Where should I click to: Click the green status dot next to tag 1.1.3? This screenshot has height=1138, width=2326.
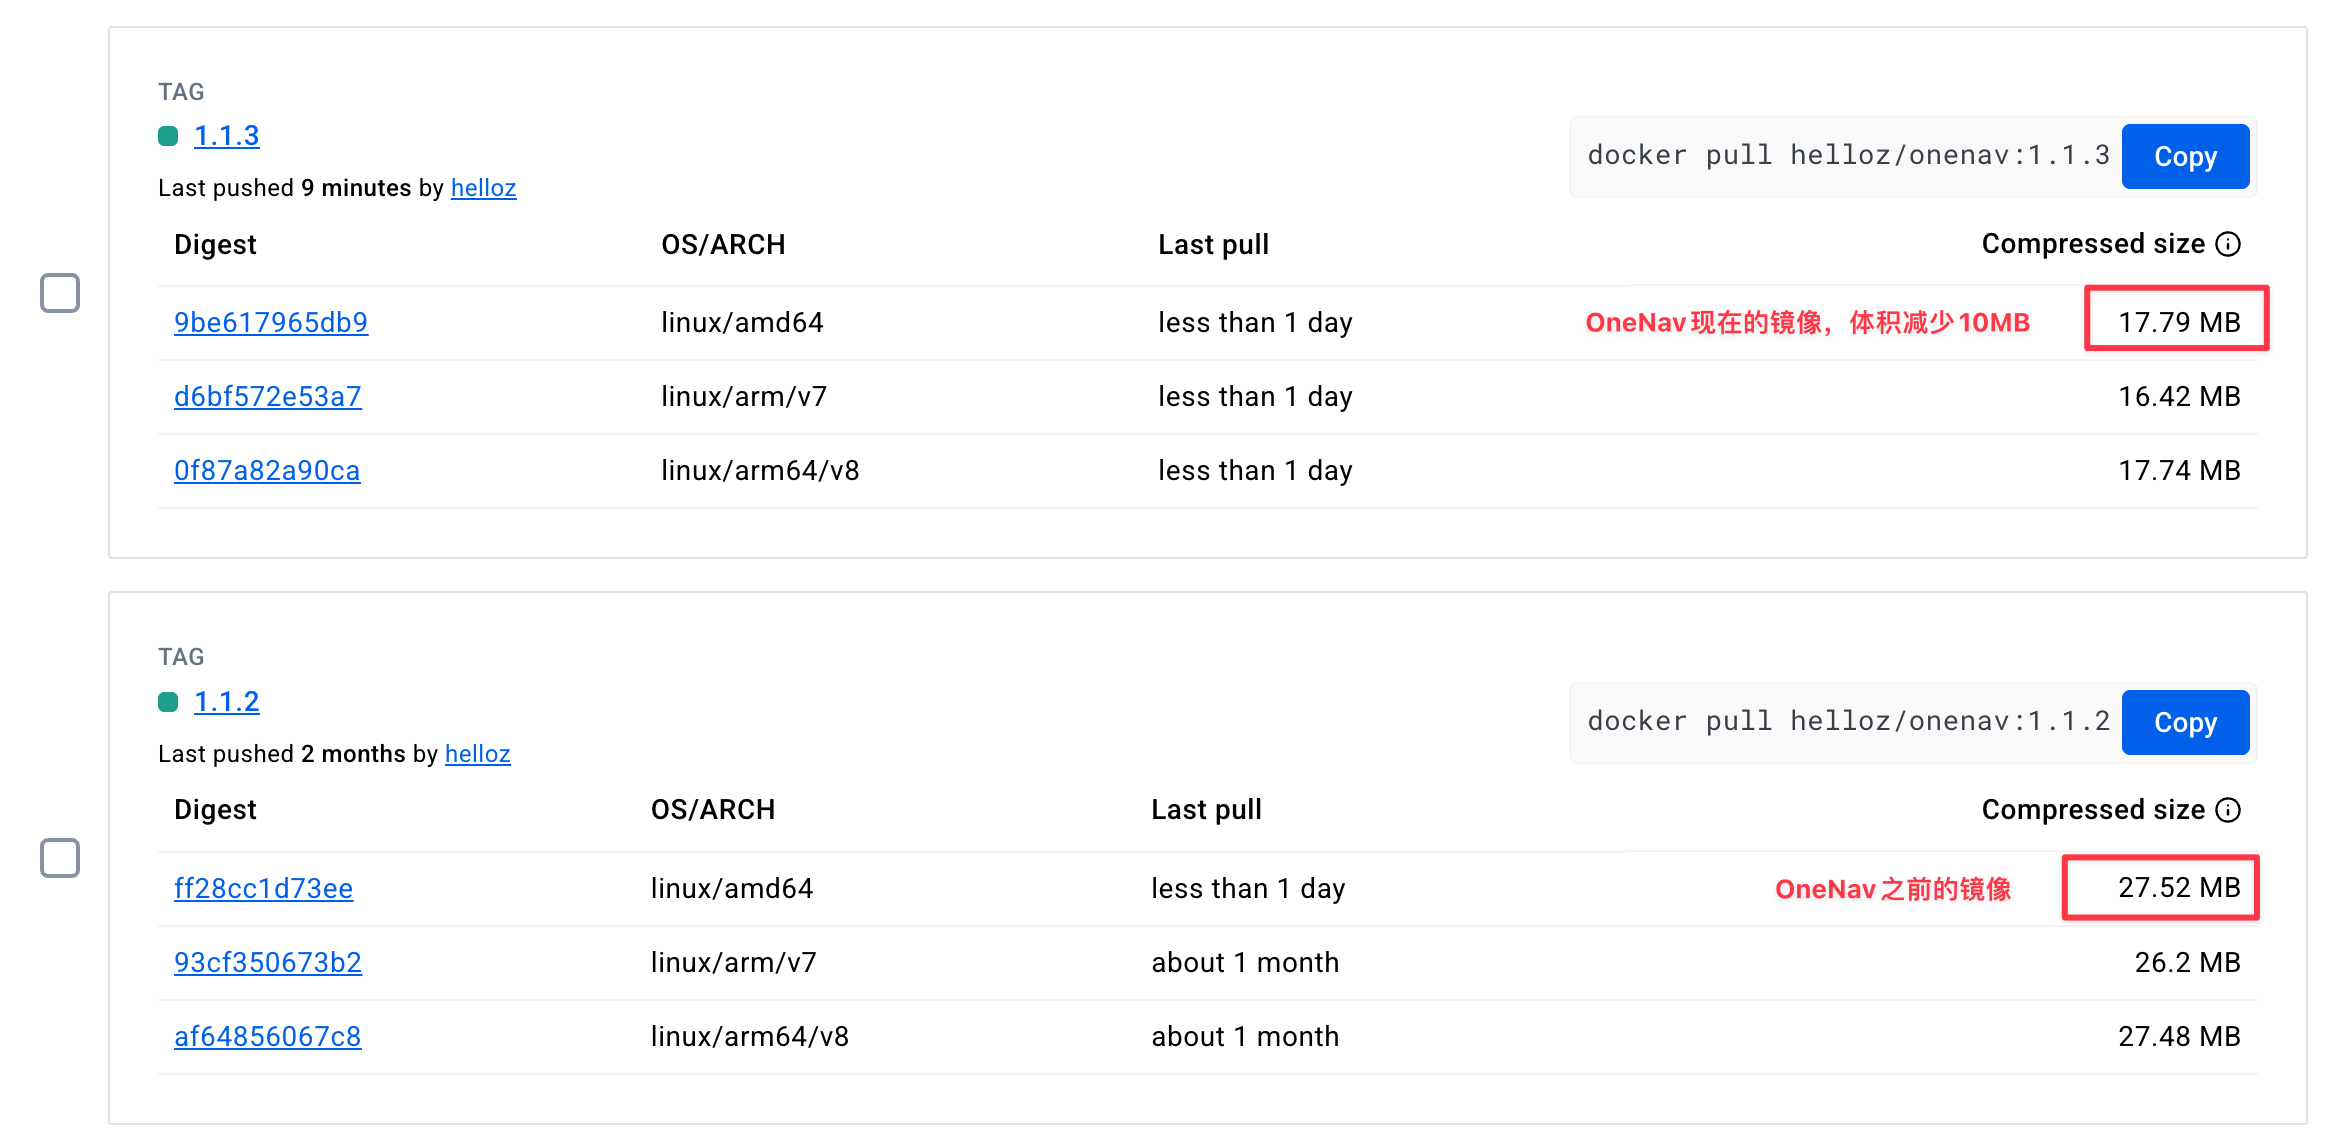[168, 136]
